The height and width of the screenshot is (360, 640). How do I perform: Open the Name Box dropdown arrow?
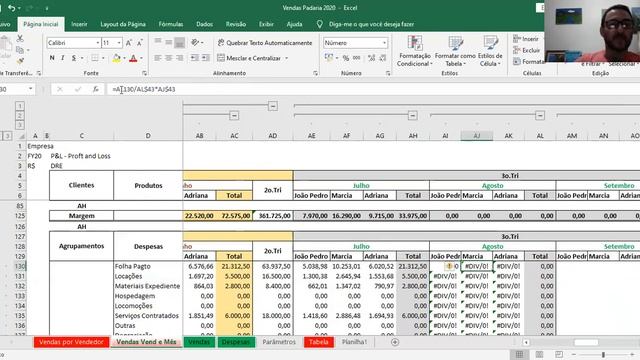tap(30, 89)
